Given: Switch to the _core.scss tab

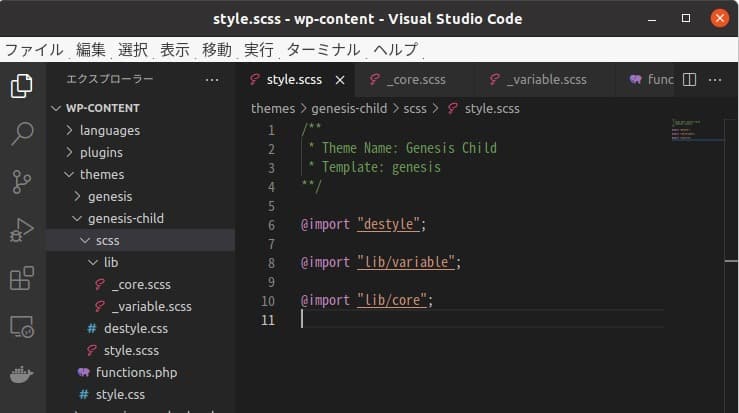Looking at the screenshot, I should coord(417,80).
